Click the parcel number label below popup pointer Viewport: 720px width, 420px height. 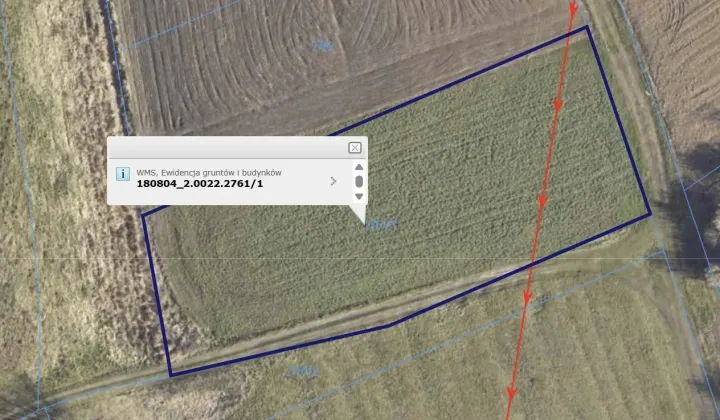[381, 225]
